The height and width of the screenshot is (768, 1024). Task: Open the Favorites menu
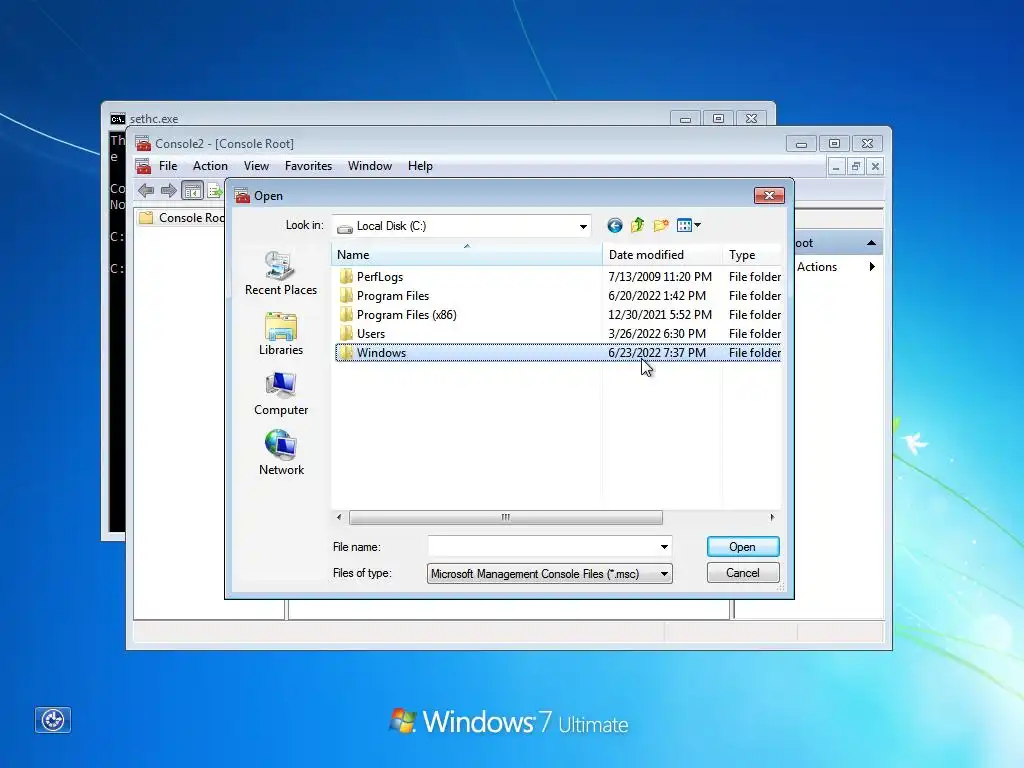click(308, 166)
